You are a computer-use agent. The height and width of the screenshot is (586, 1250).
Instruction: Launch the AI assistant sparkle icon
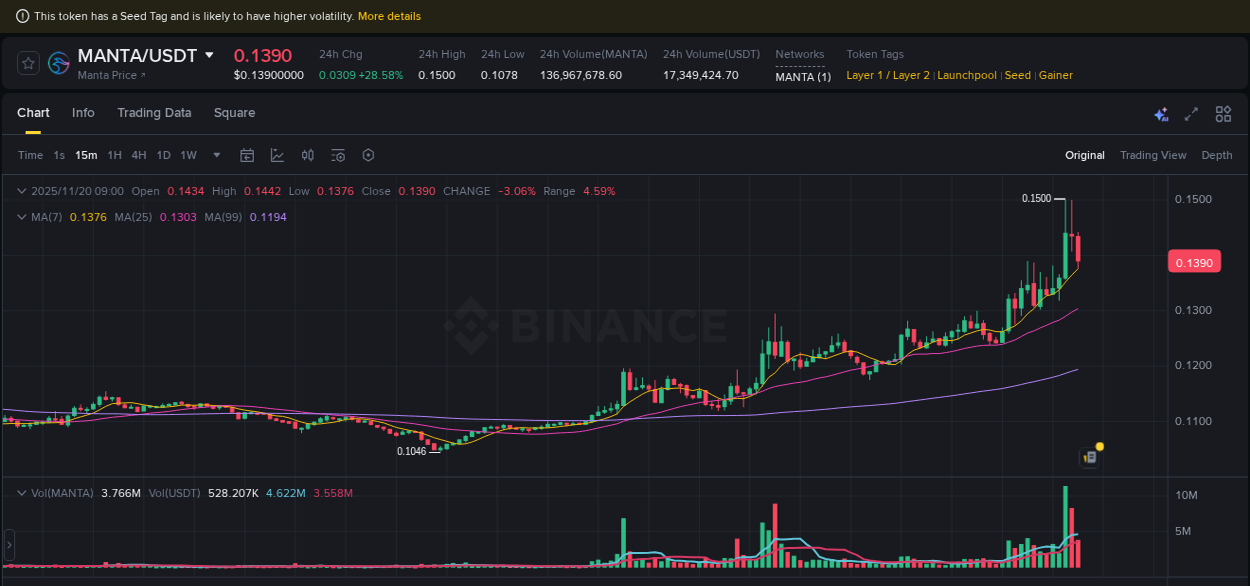pyautogui.click(x=1161, y=114)
